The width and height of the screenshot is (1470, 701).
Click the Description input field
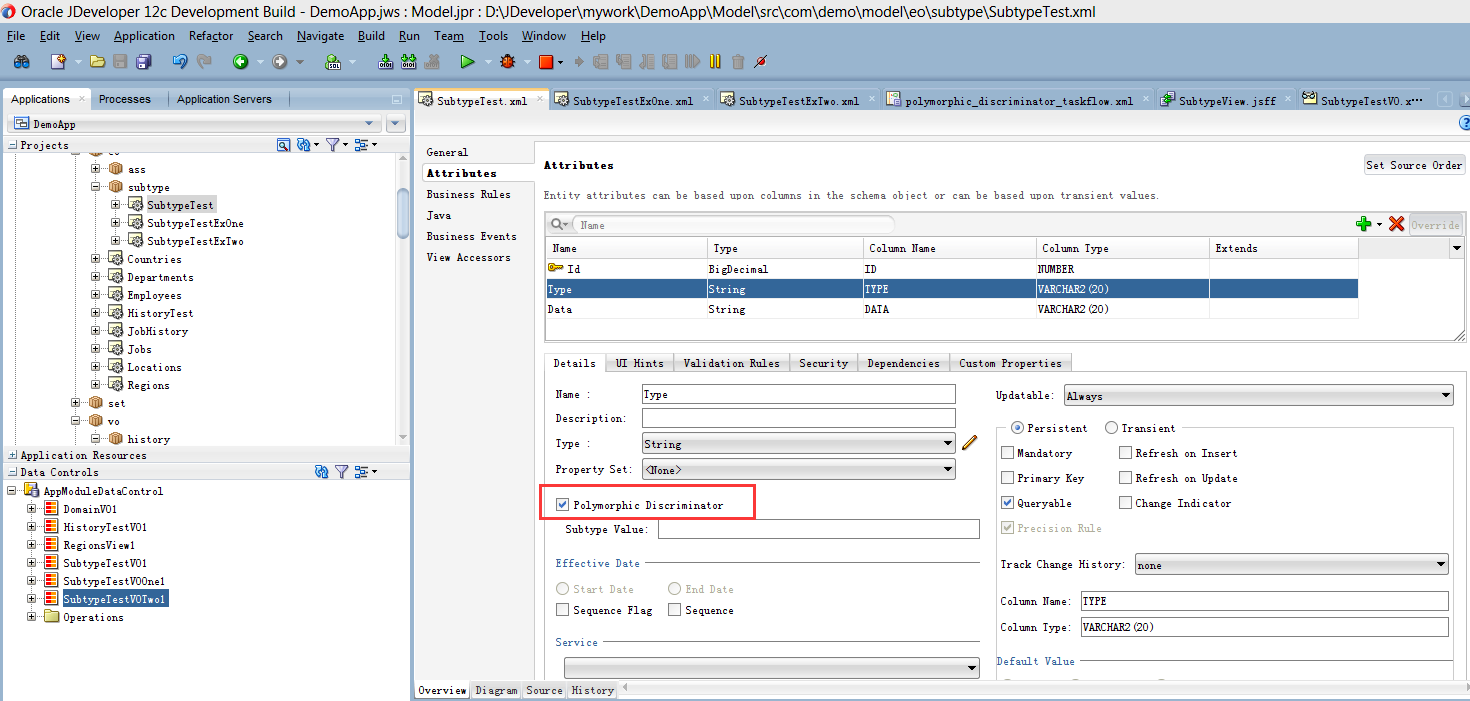point(799,418)
